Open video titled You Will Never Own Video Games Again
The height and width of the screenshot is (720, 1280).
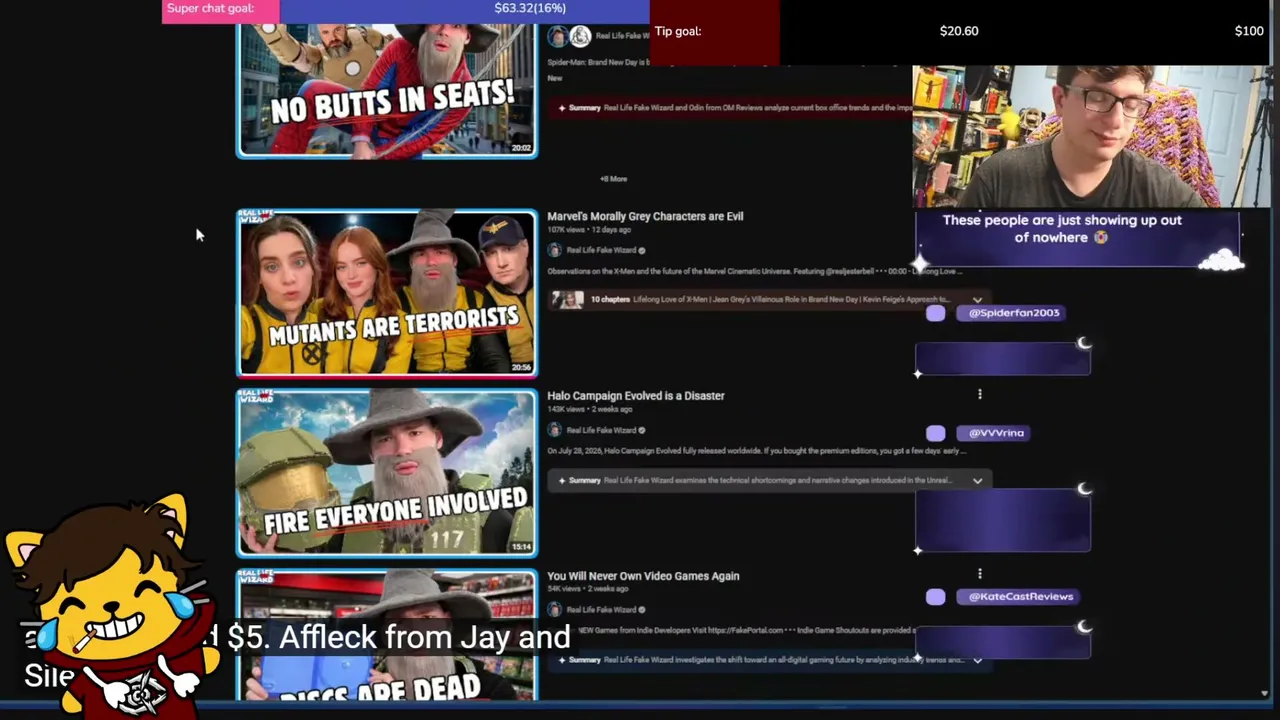643,576
